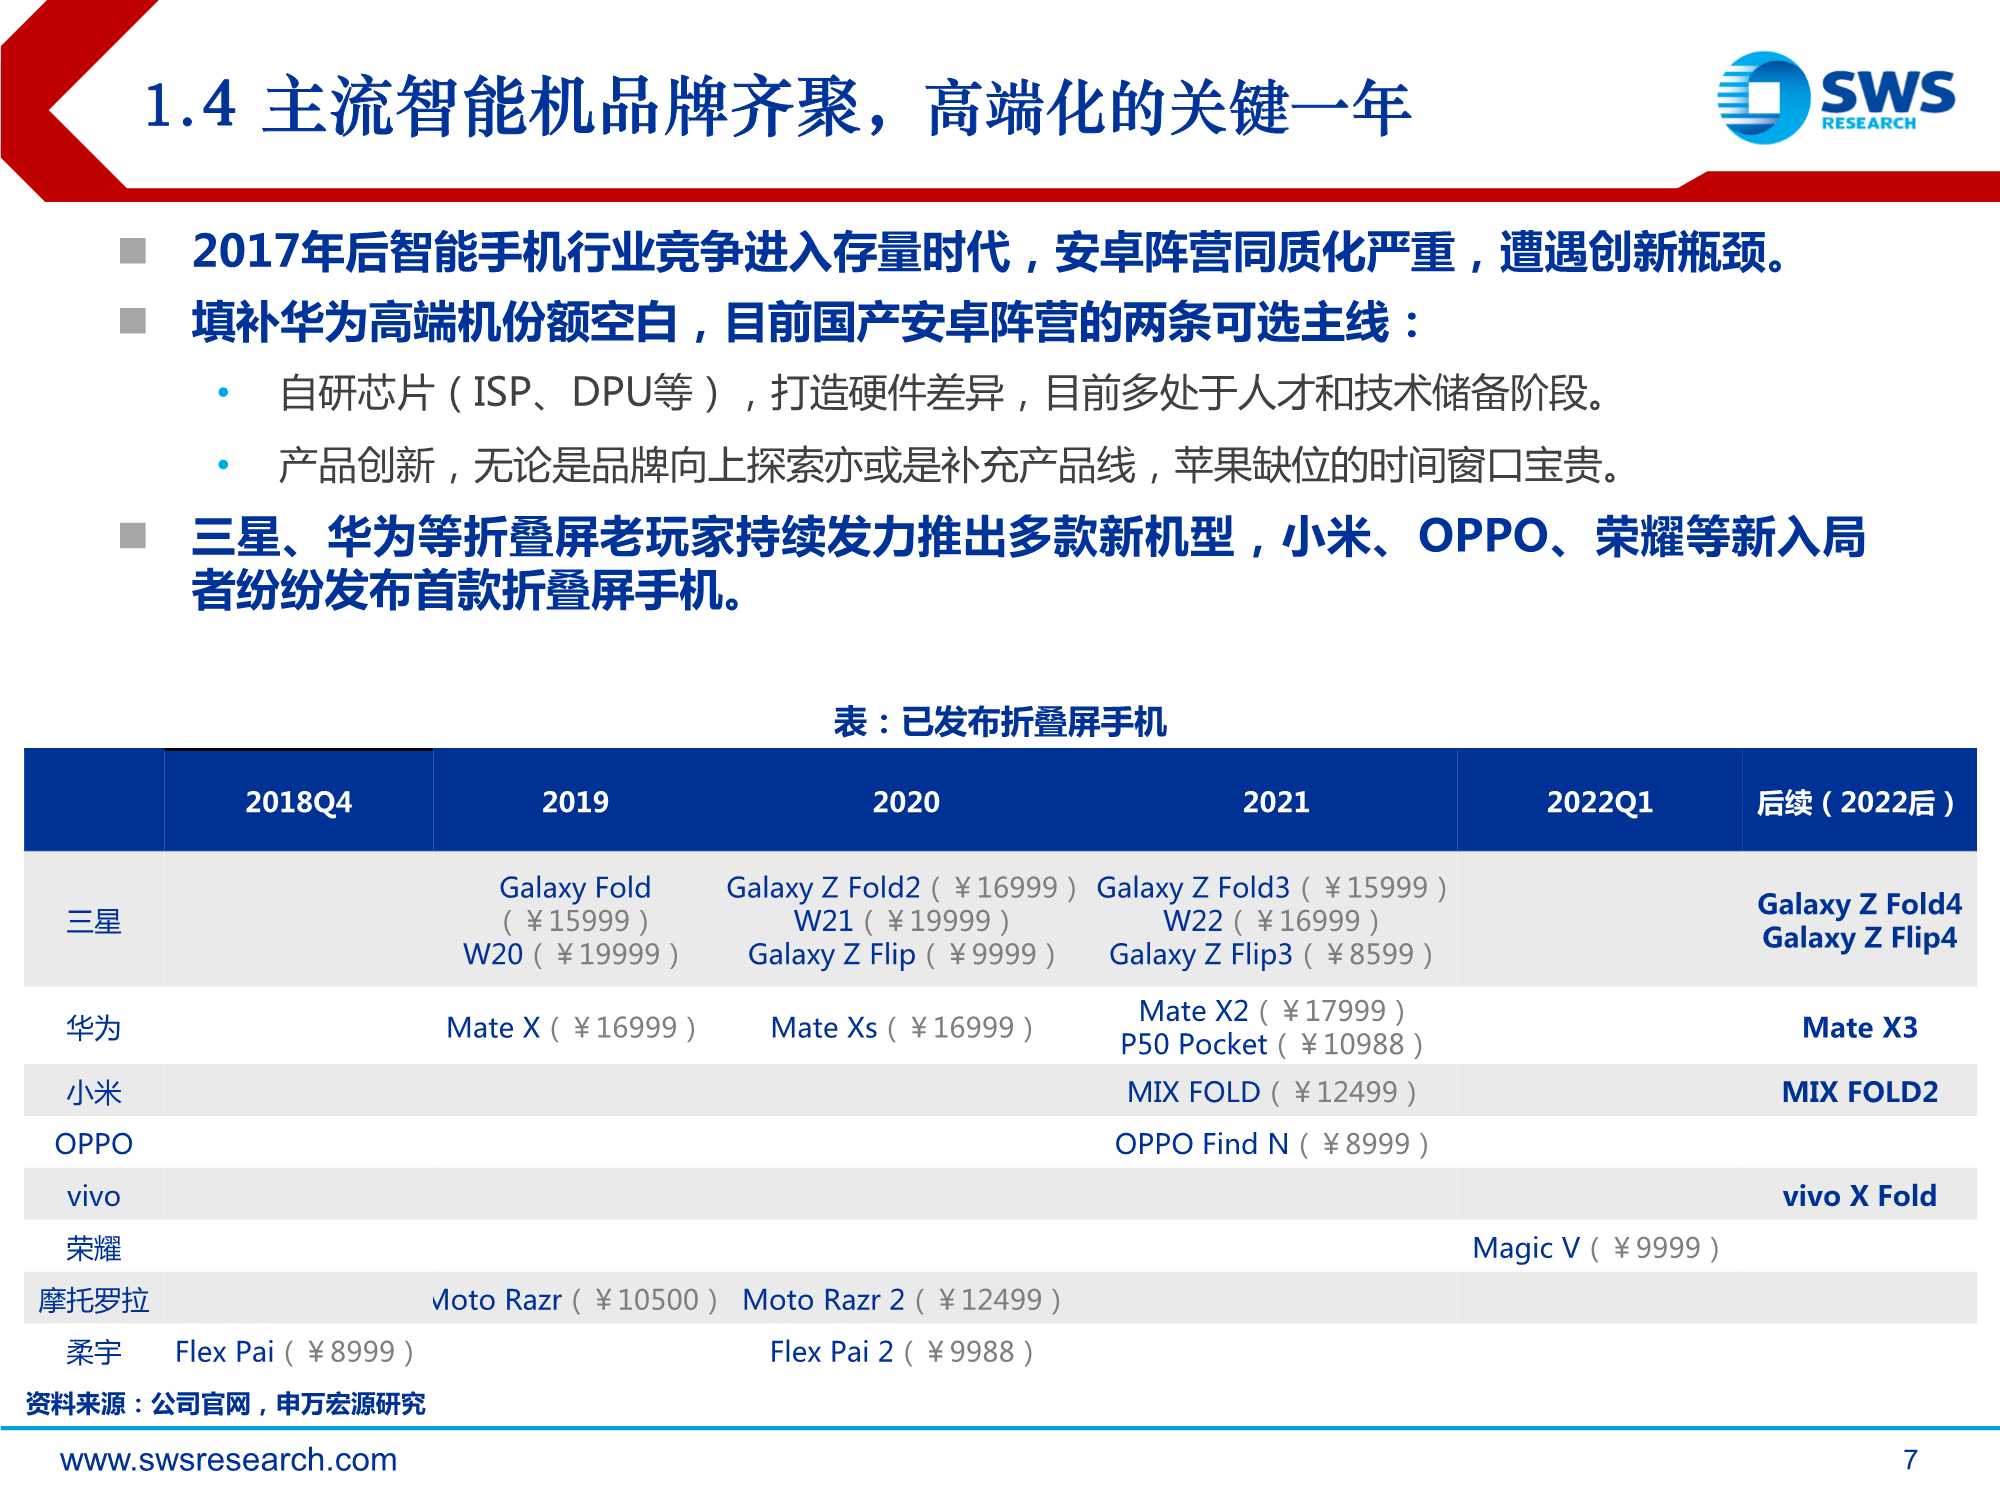Click Flex Pai 2（¥9988）cell
Screen dimensions: 2000x1500
click(901, 1352)
